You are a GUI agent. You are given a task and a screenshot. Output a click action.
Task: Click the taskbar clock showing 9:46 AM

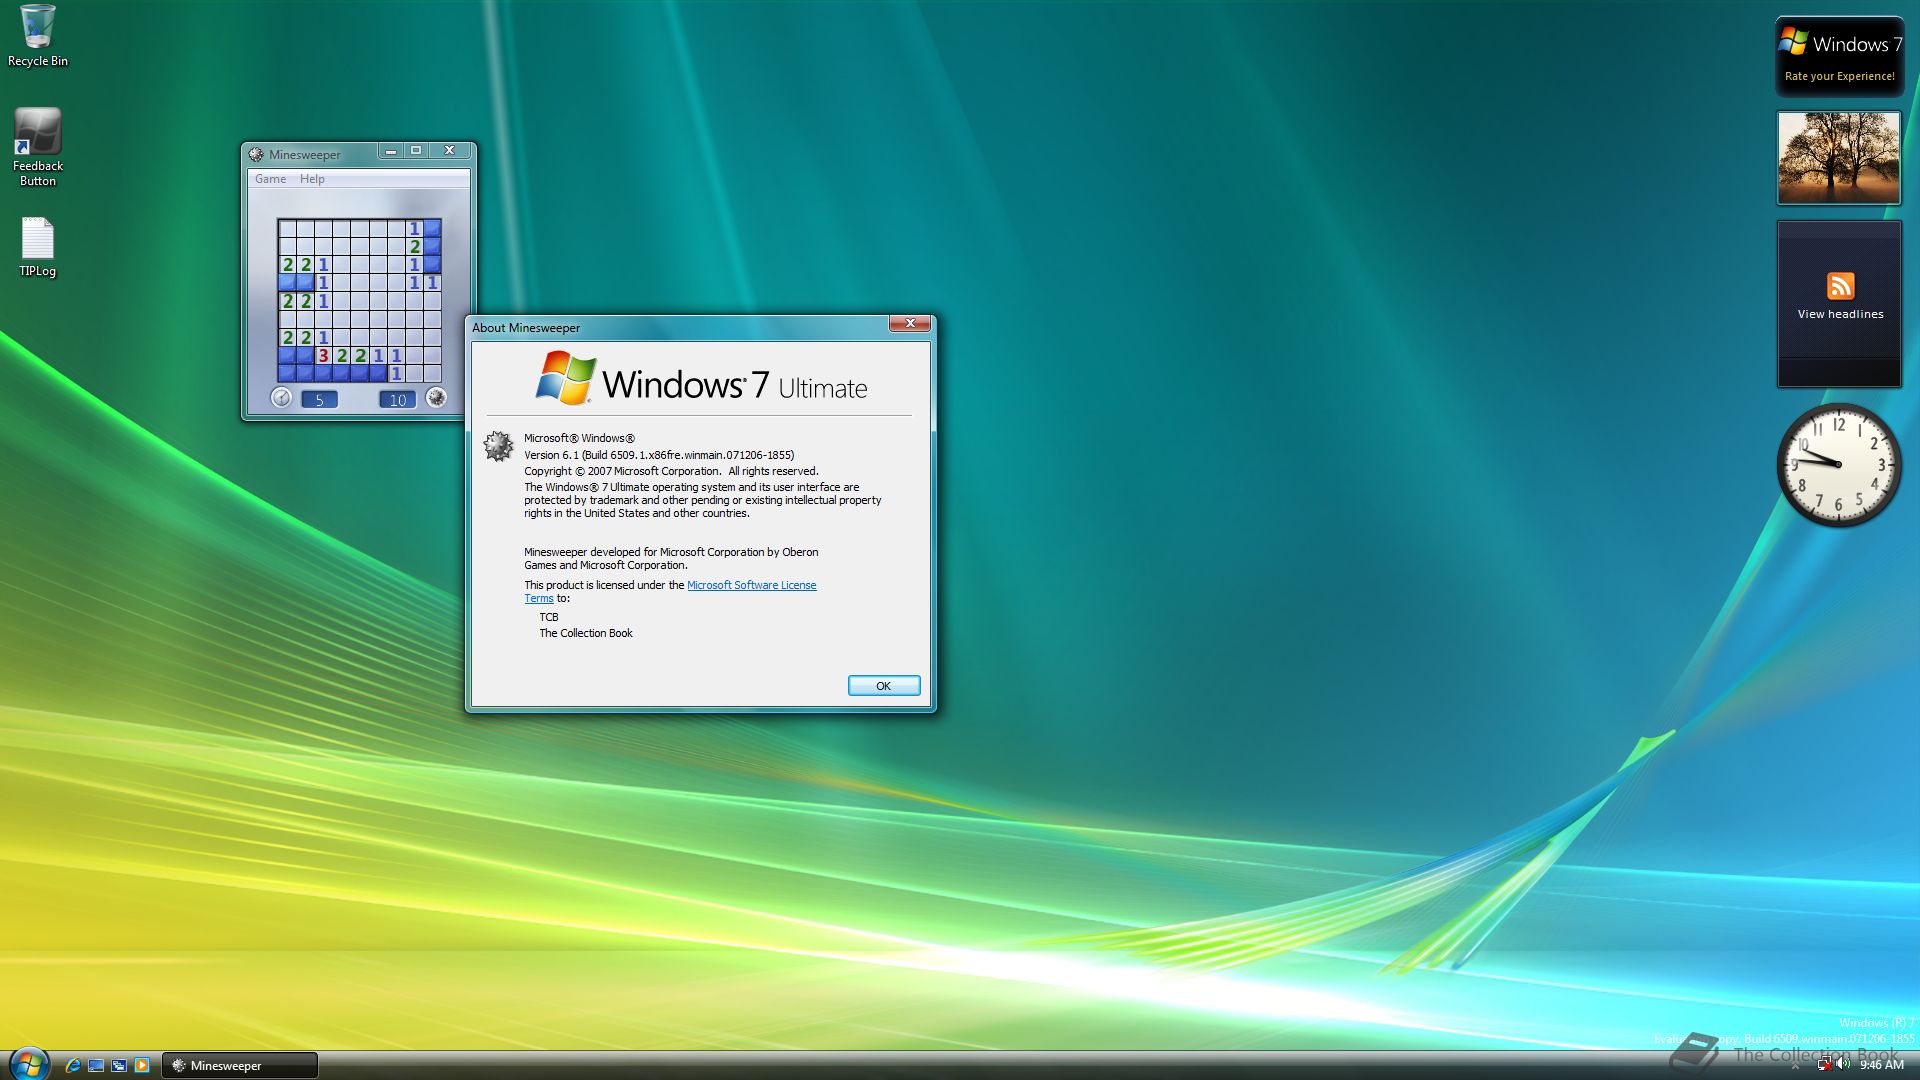coord(1881,1065)
